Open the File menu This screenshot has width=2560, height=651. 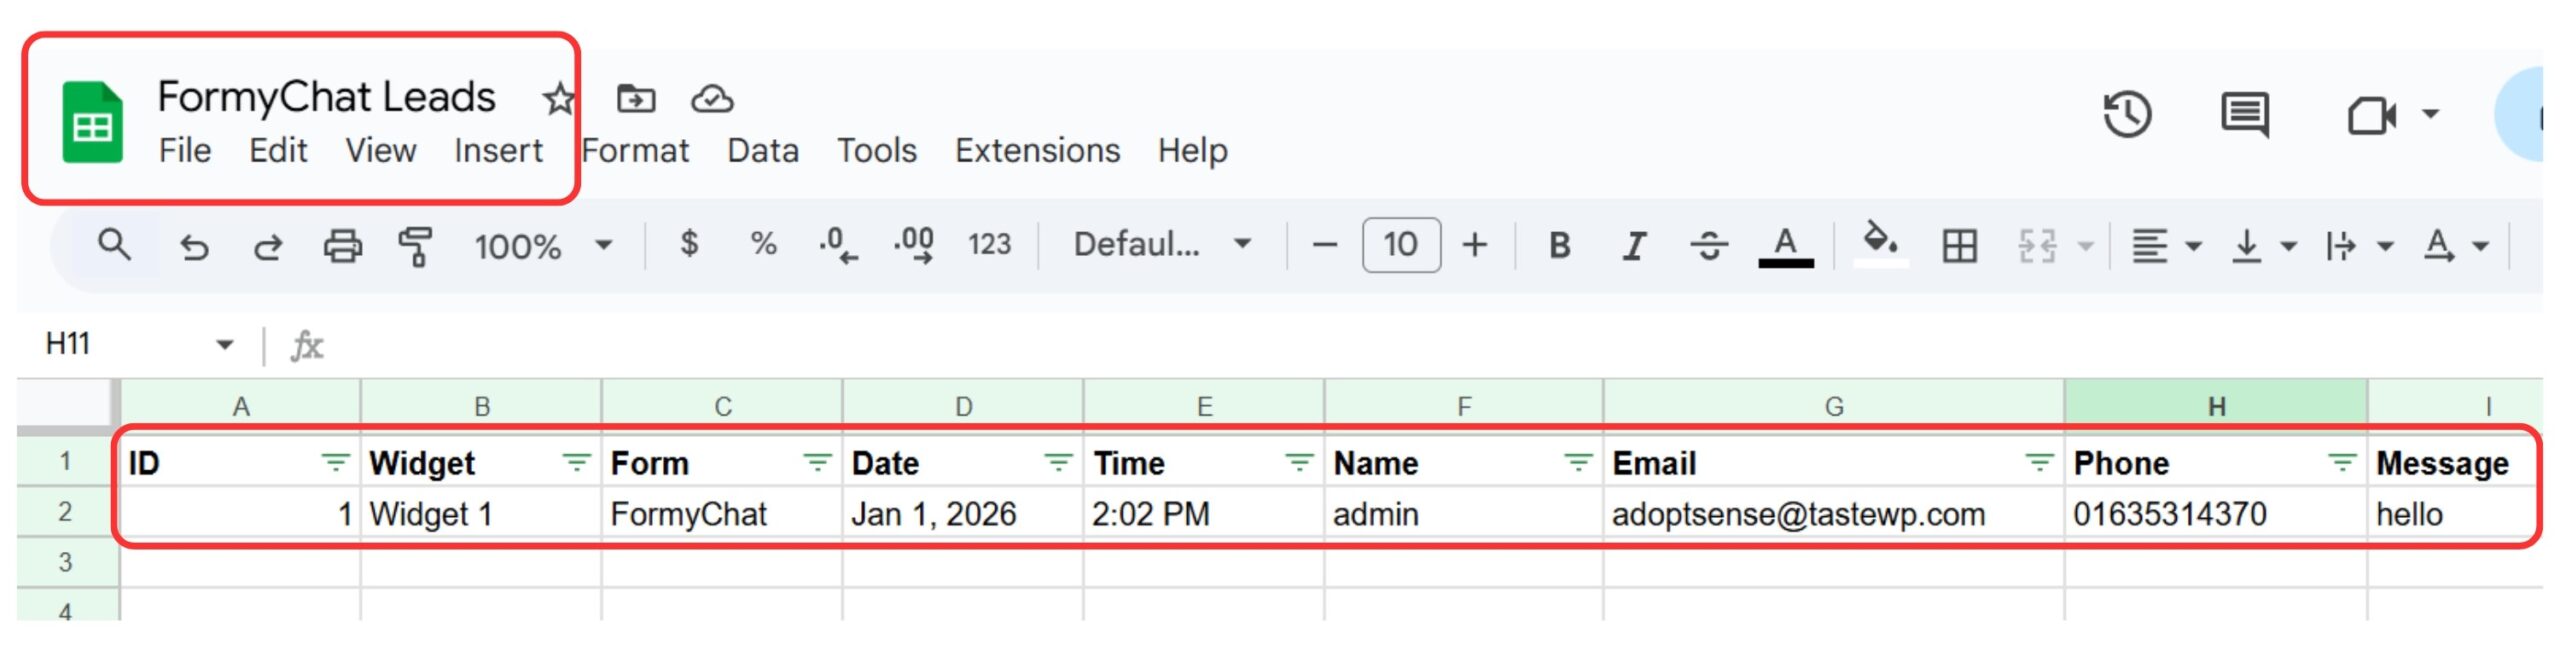pyautogui.click(x=185, y=150)
